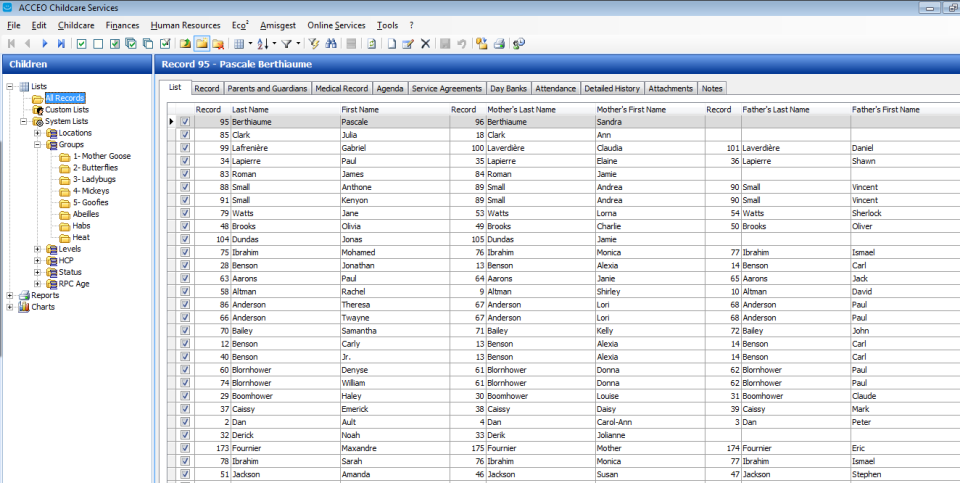
Task: Toggle checkbox for Julia Clark row
Action: coord(185,135)
